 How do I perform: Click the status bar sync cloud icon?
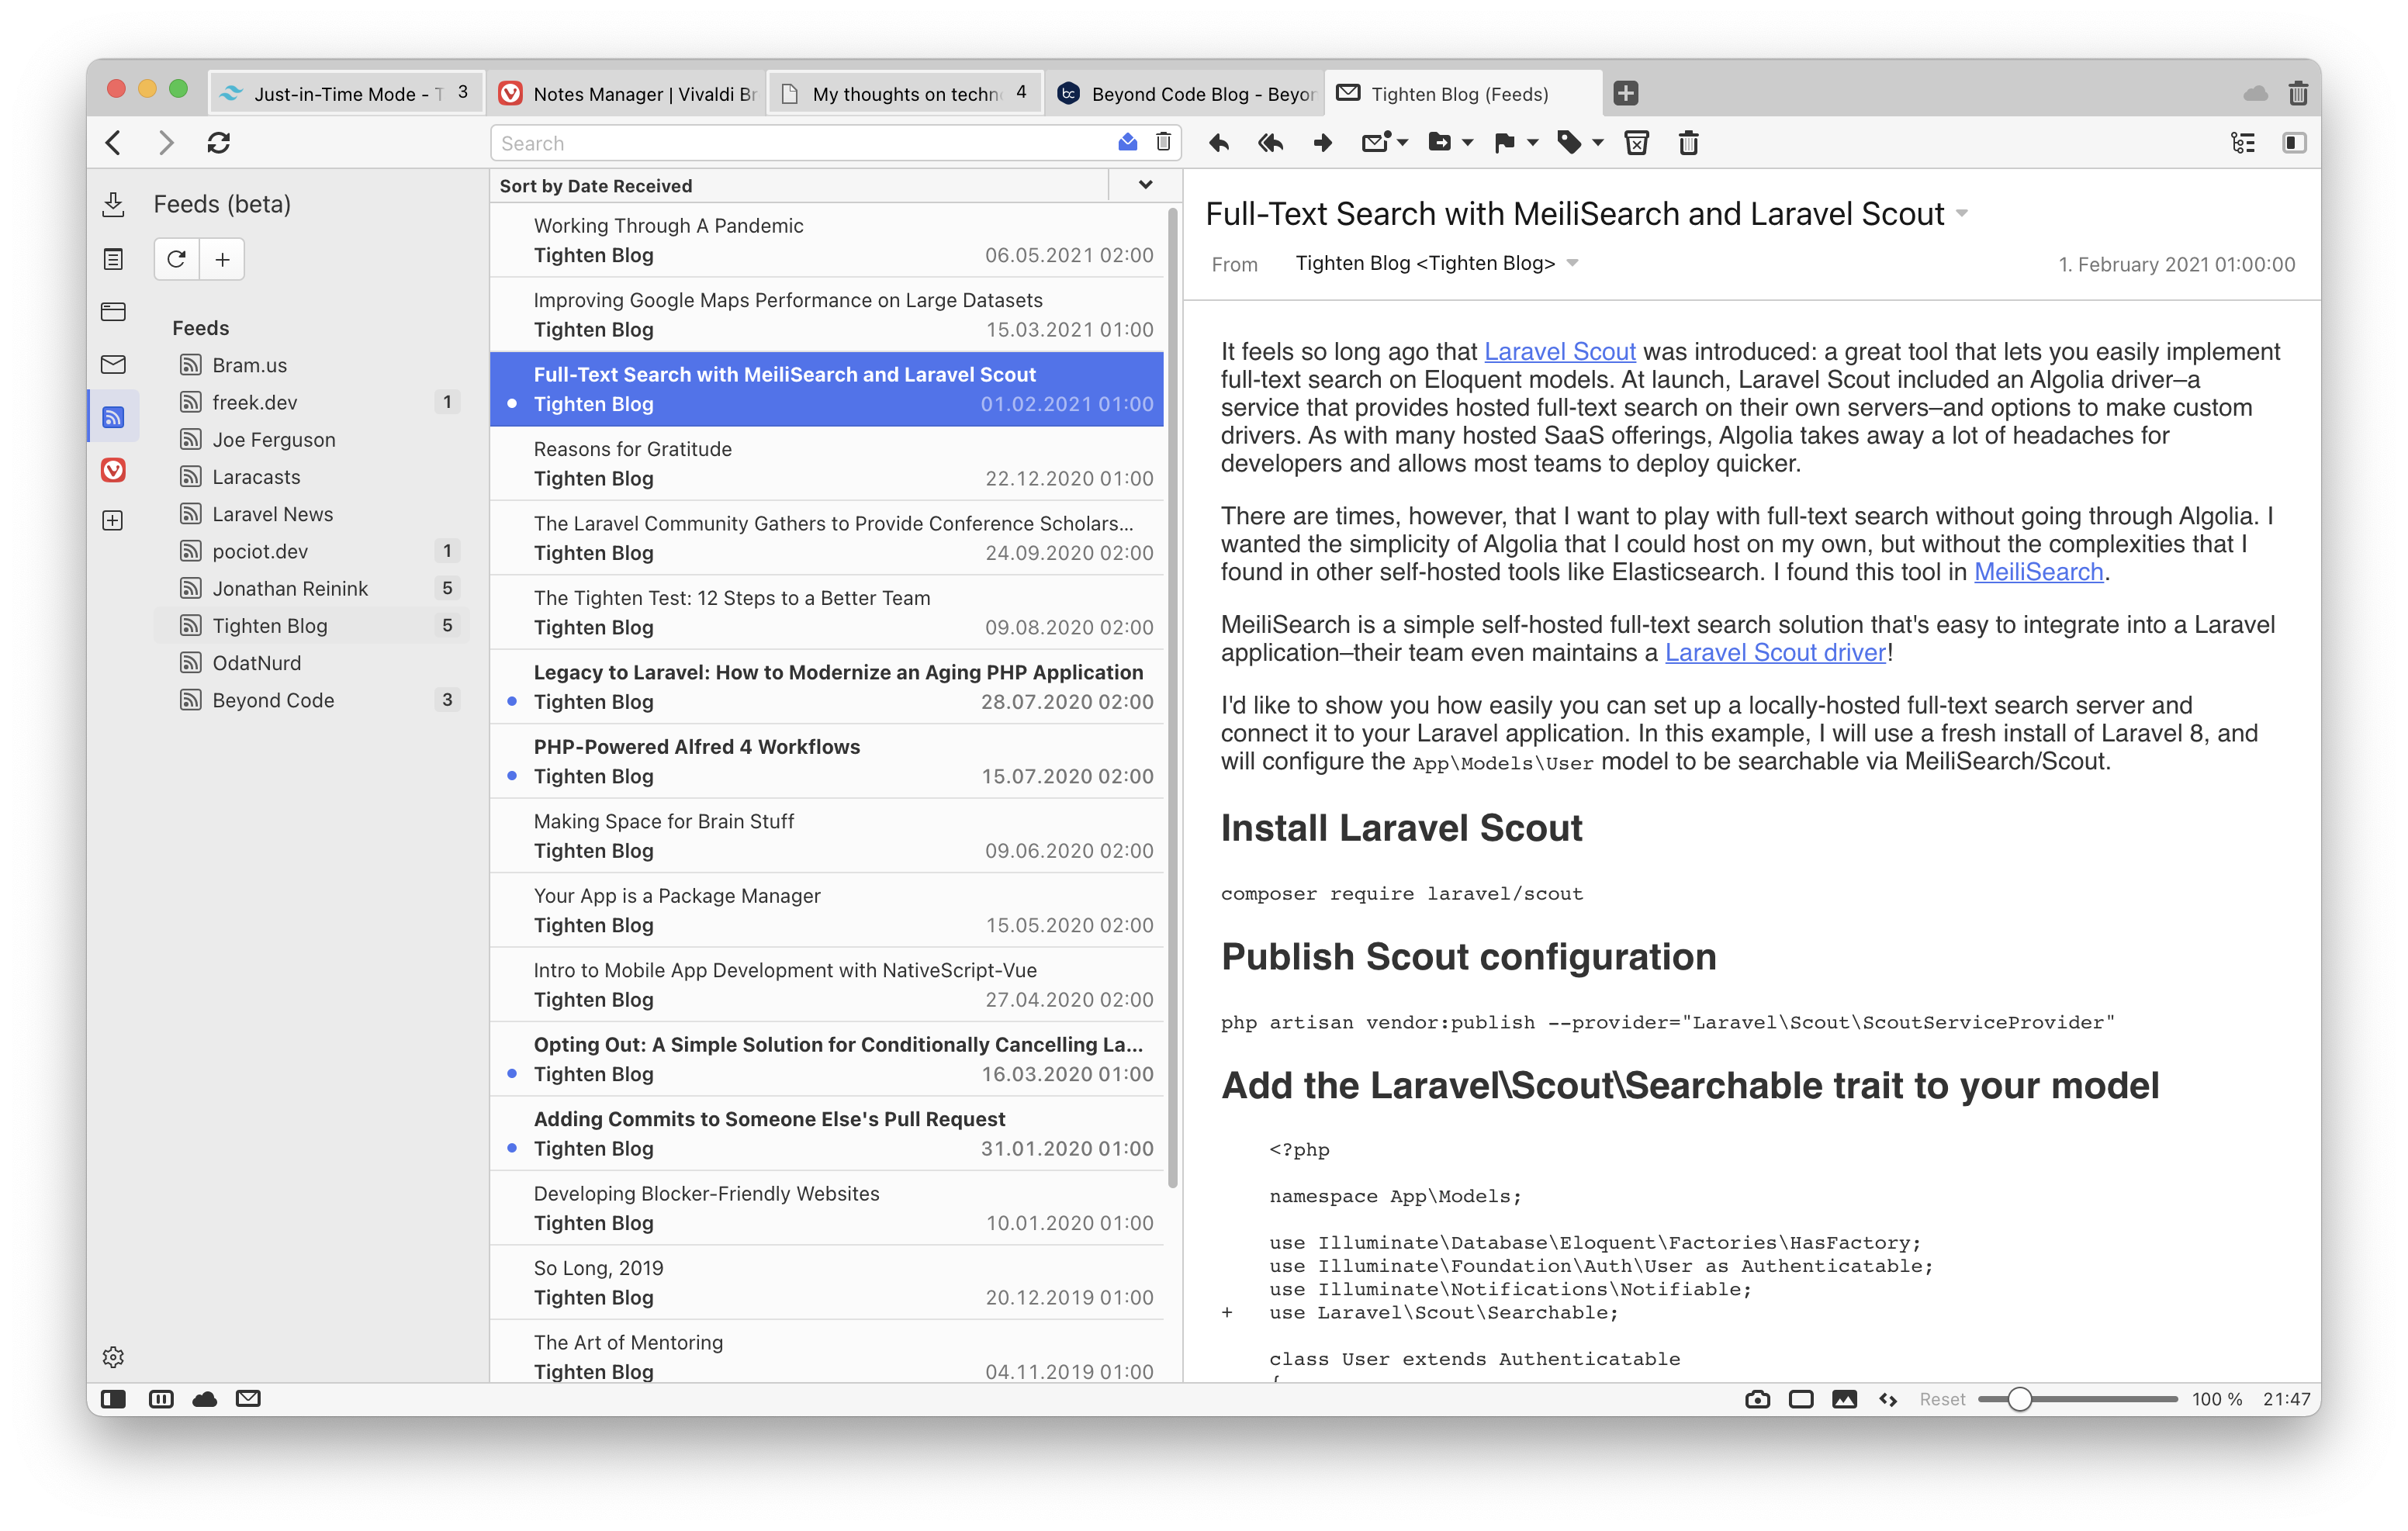click(x=205, y=1399)
